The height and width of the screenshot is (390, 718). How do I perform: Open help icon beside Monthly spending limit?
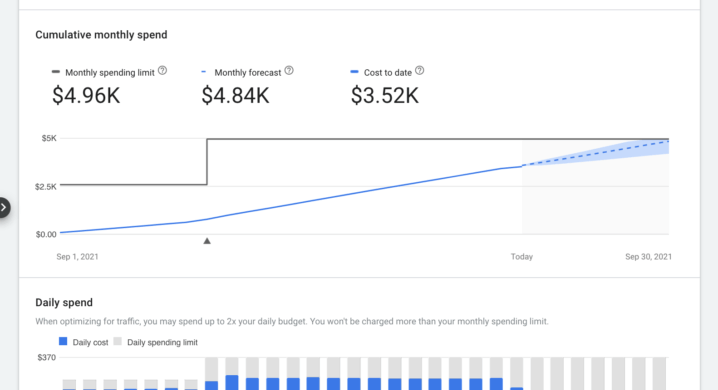[163, 71]
